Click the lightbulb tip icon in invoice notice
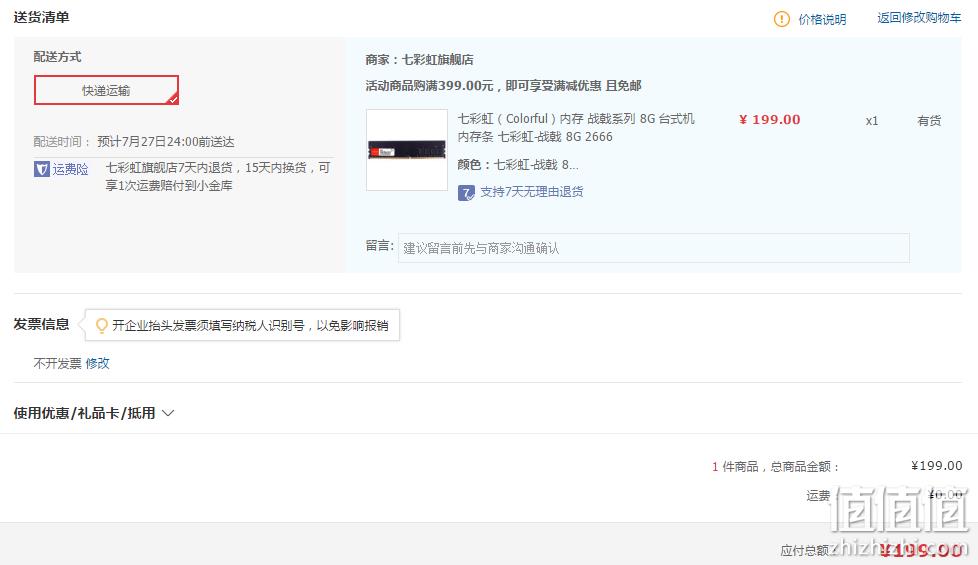Image resolution: width=978 pixels, height=565 pixels. click(102, 326)
